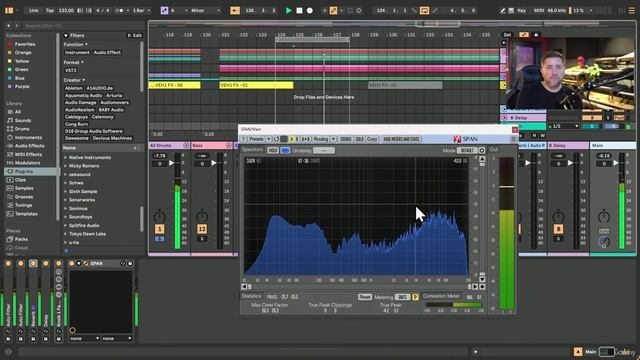The height and width of the screenshot is (360, 640).
Task: Expand the Nicky Romero plug-in folder
Action: pyautogui.click(x=66, y=166)
